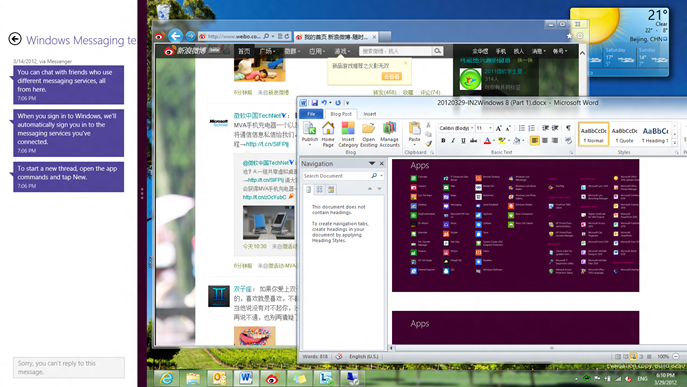Screen dimensions: 687x387
Task: Open Manage Accounts in Blog group
Action: (x=389, y=134)
